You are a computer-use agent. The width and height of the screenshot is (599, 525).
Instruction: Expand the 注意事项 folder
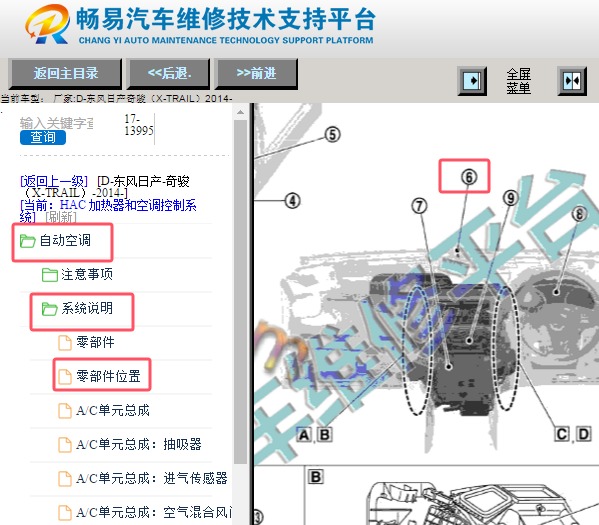[87, 274]
